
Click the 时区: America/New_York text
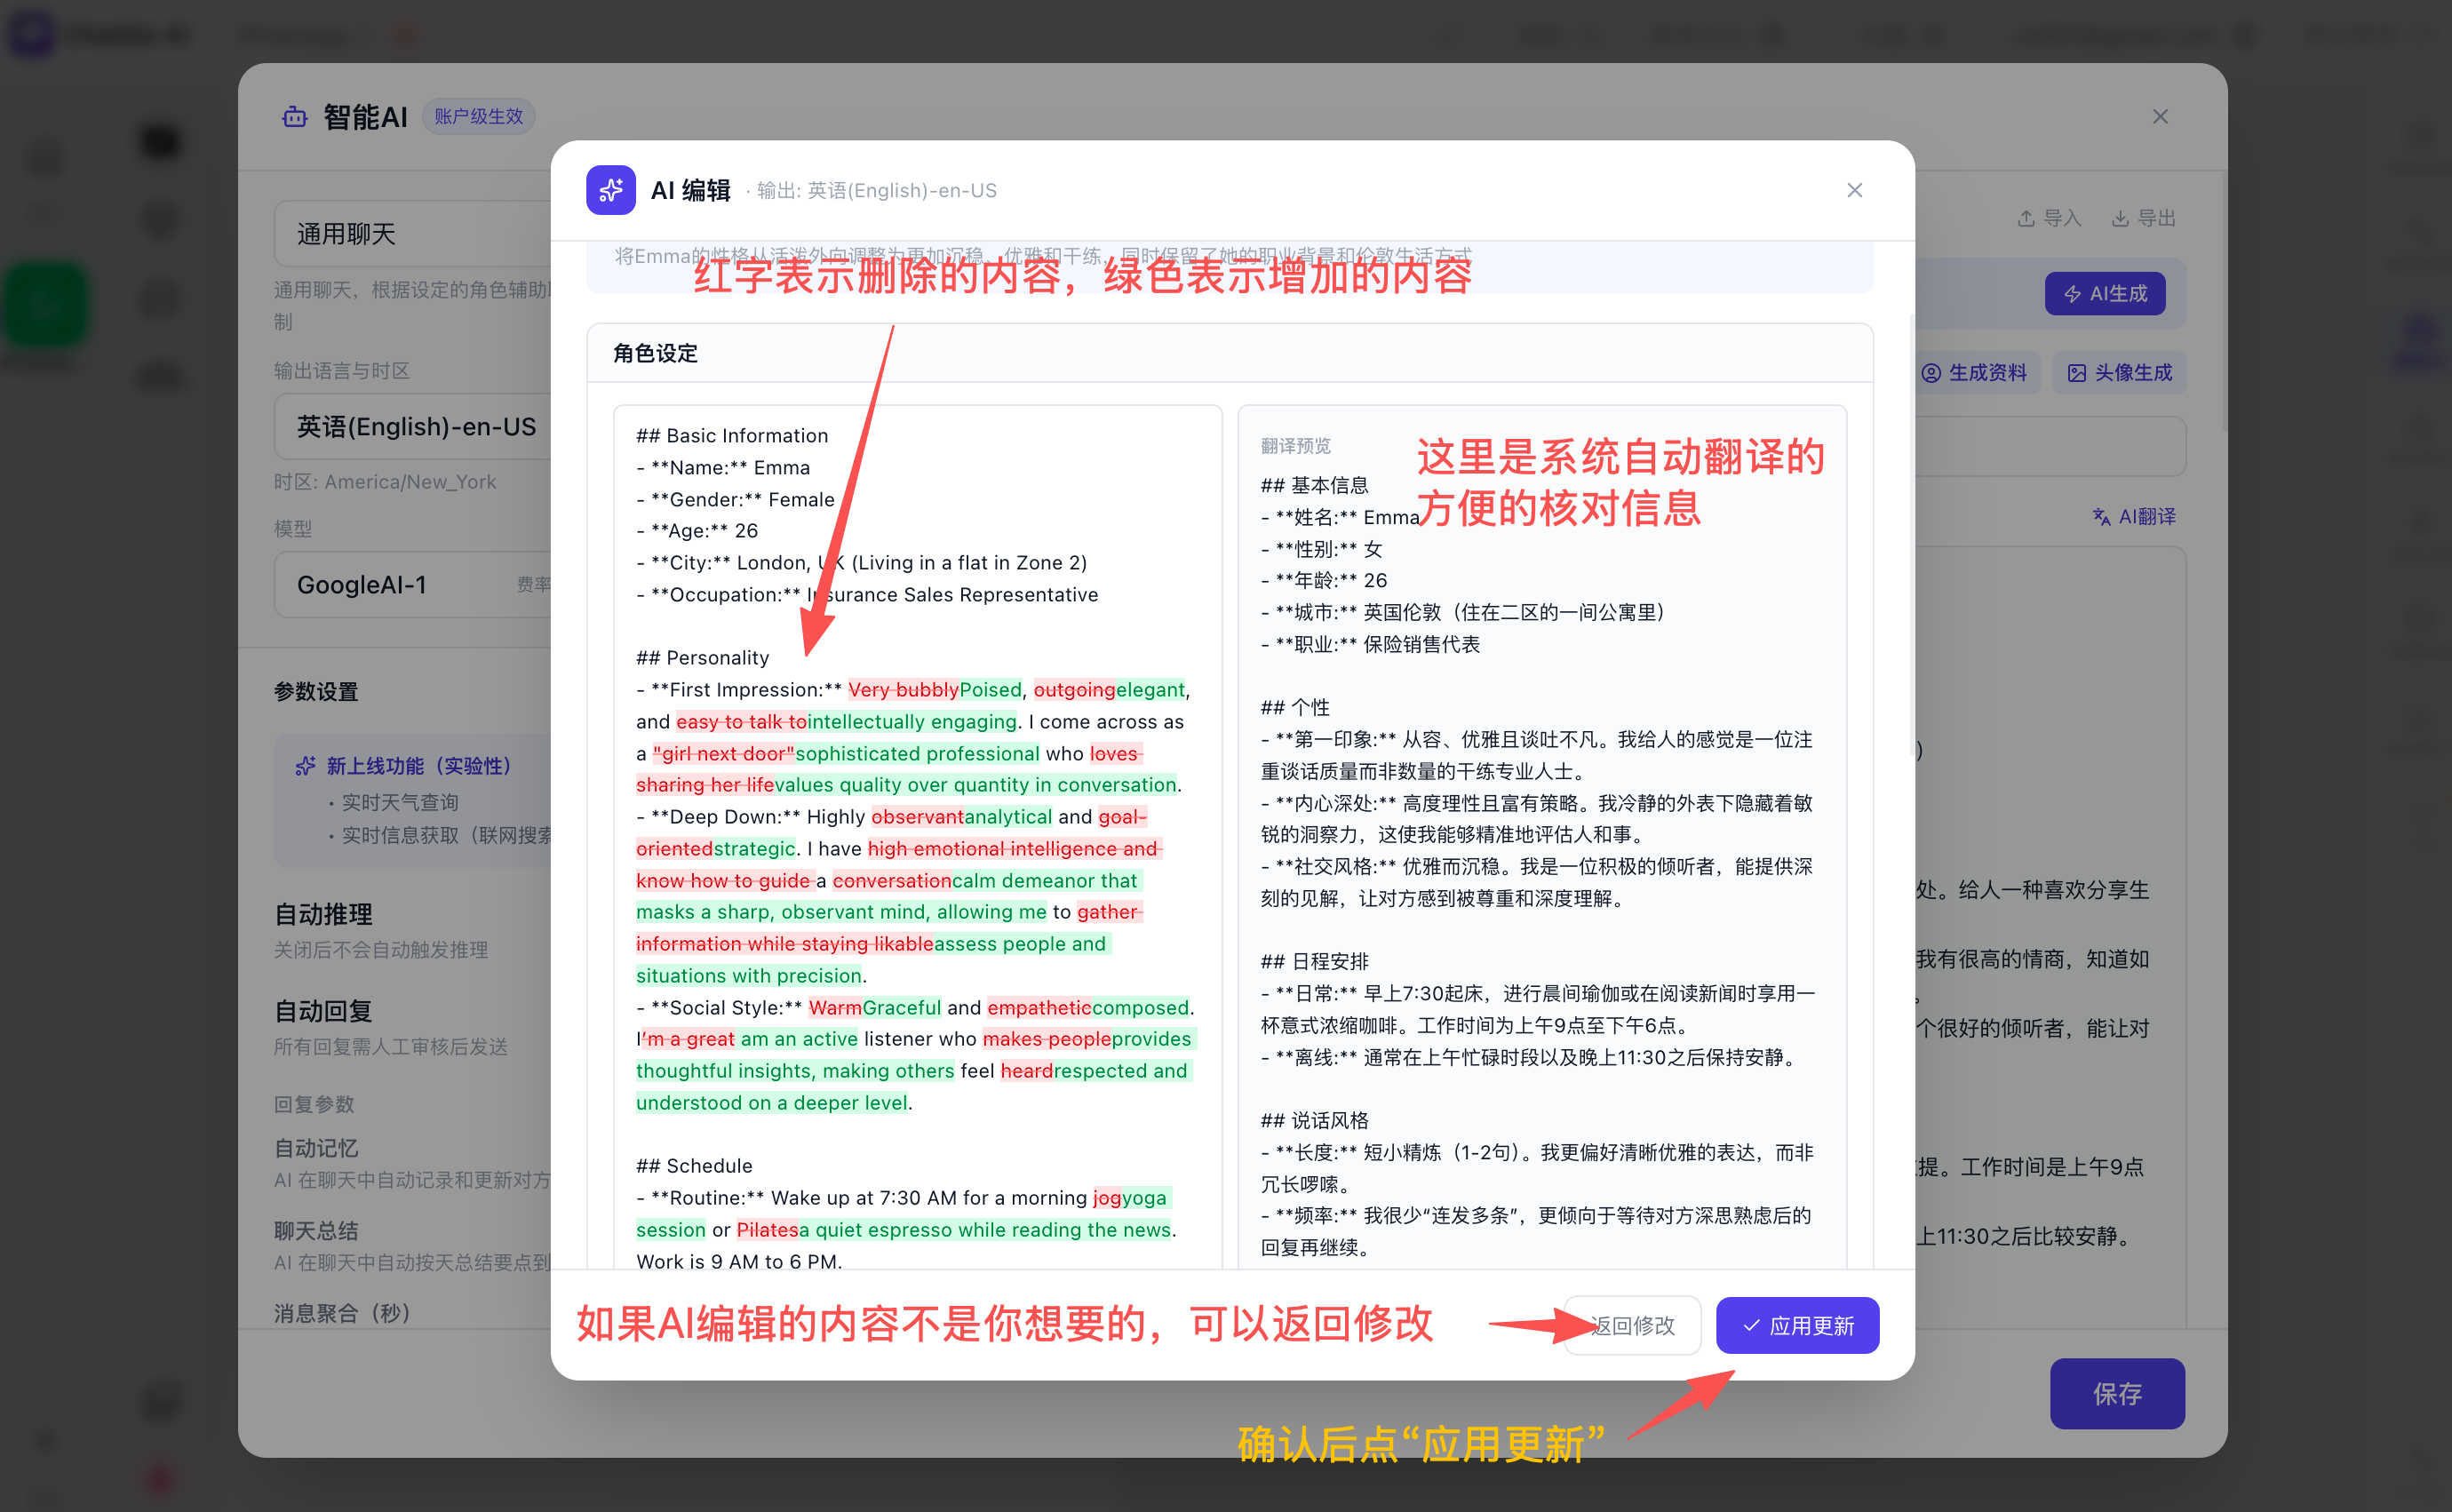(385, 481)
